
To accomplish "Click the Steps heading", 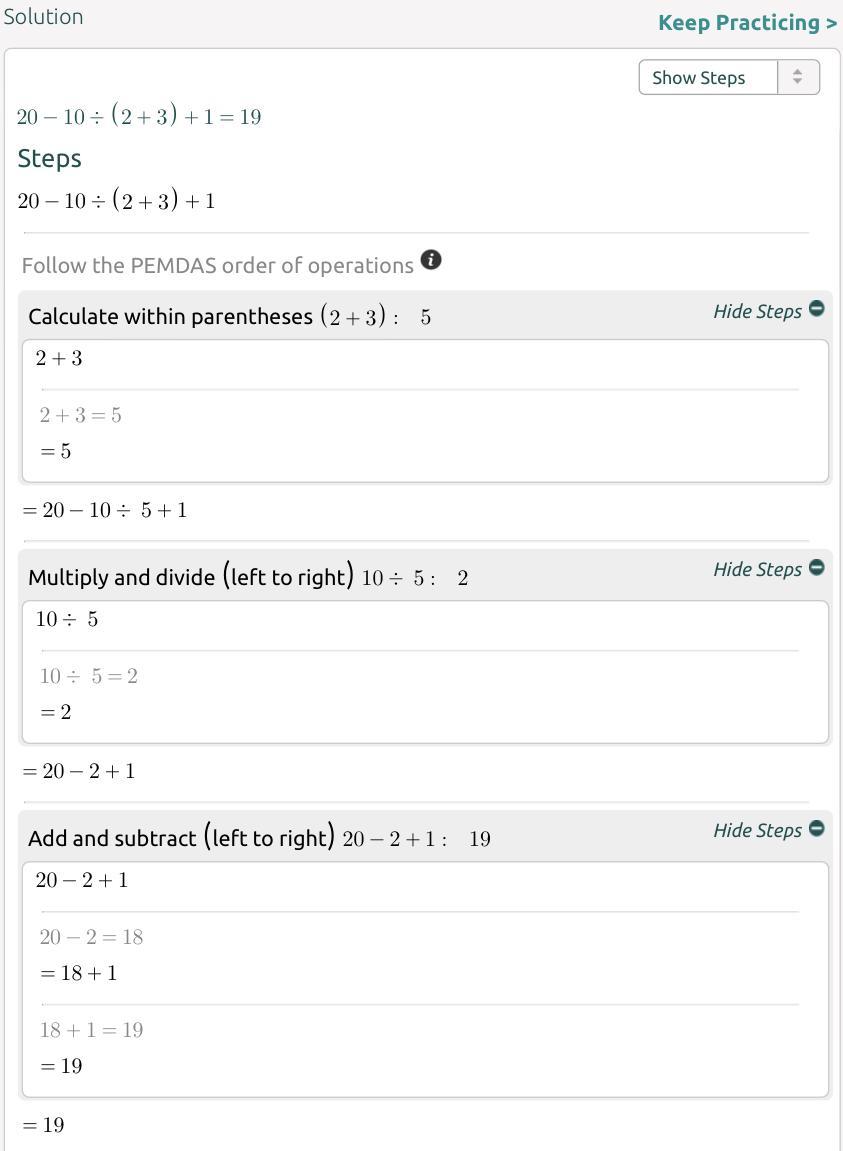I will 50,158.
